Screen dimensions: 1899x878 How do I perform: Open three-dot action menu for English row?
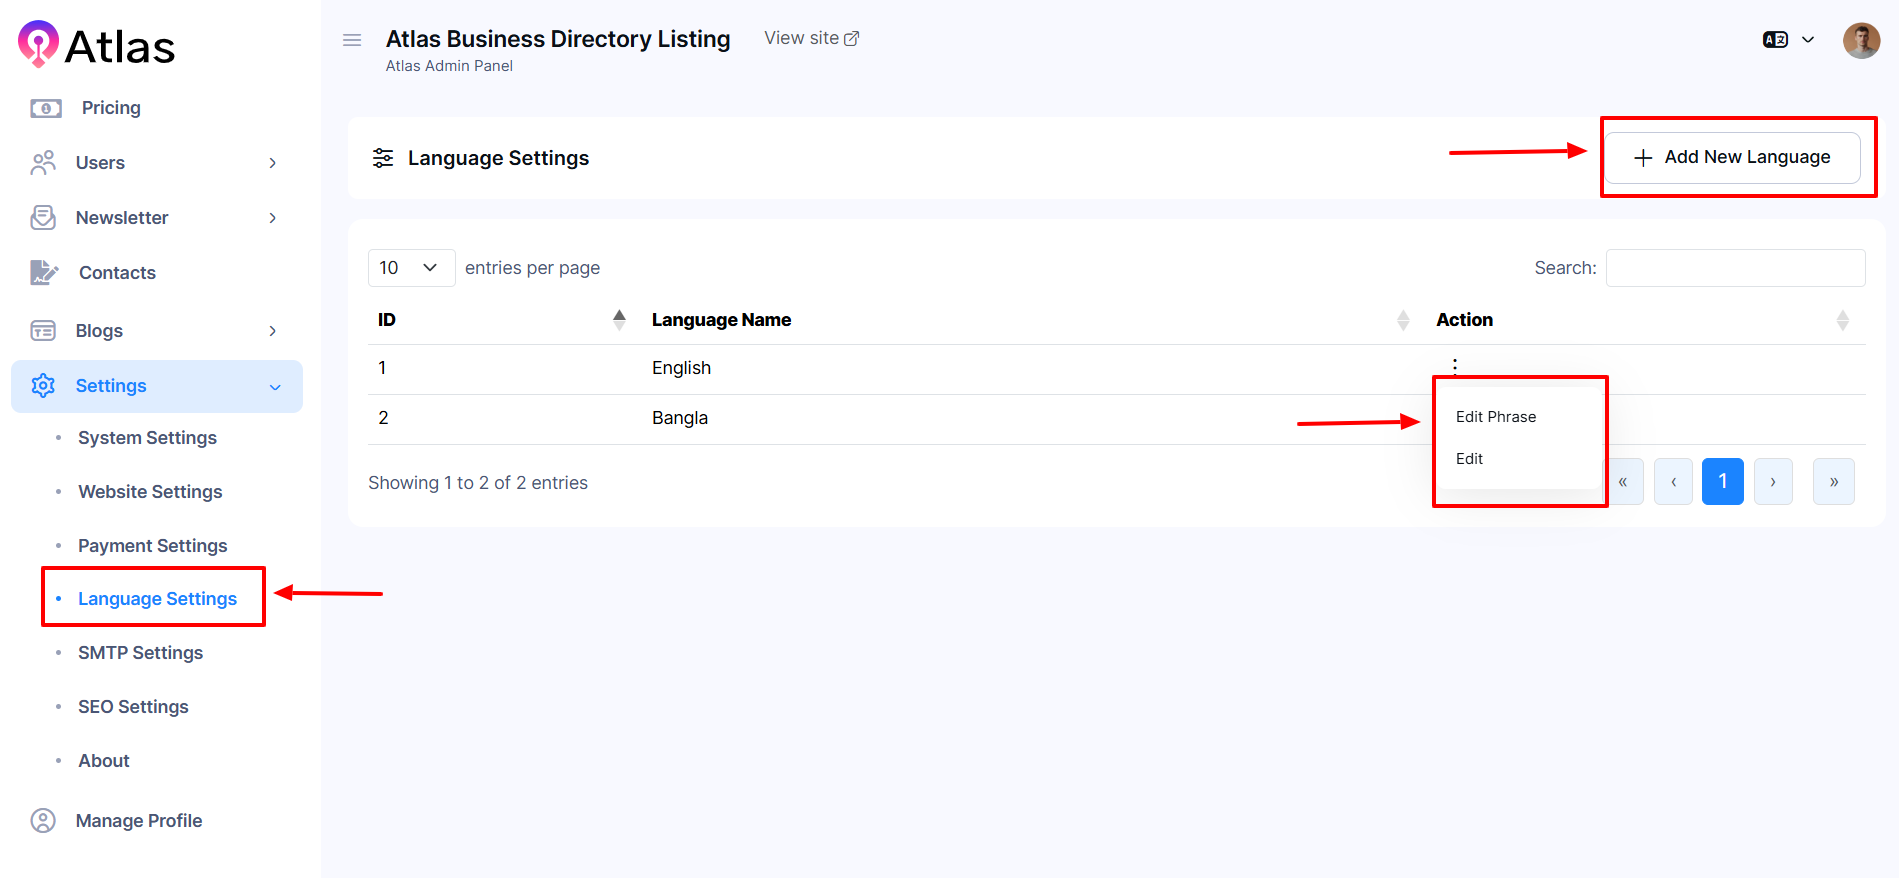[x=1455, y=366]
